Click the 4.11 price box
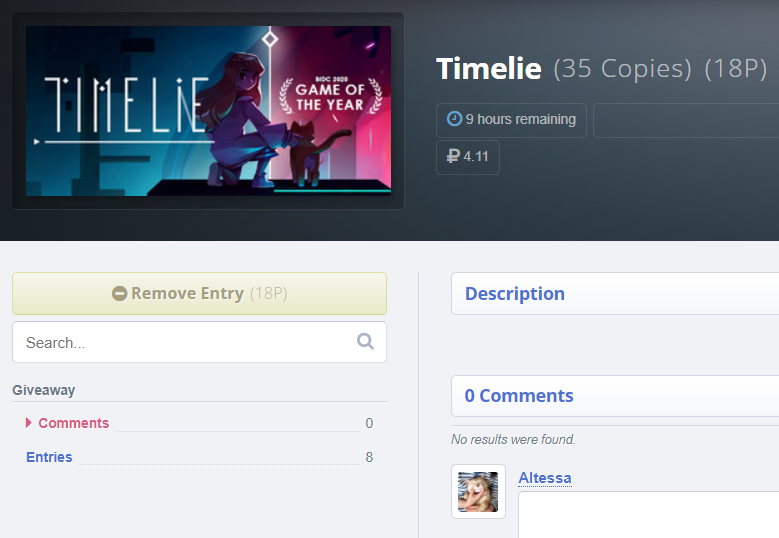 [x=467, y=157]
